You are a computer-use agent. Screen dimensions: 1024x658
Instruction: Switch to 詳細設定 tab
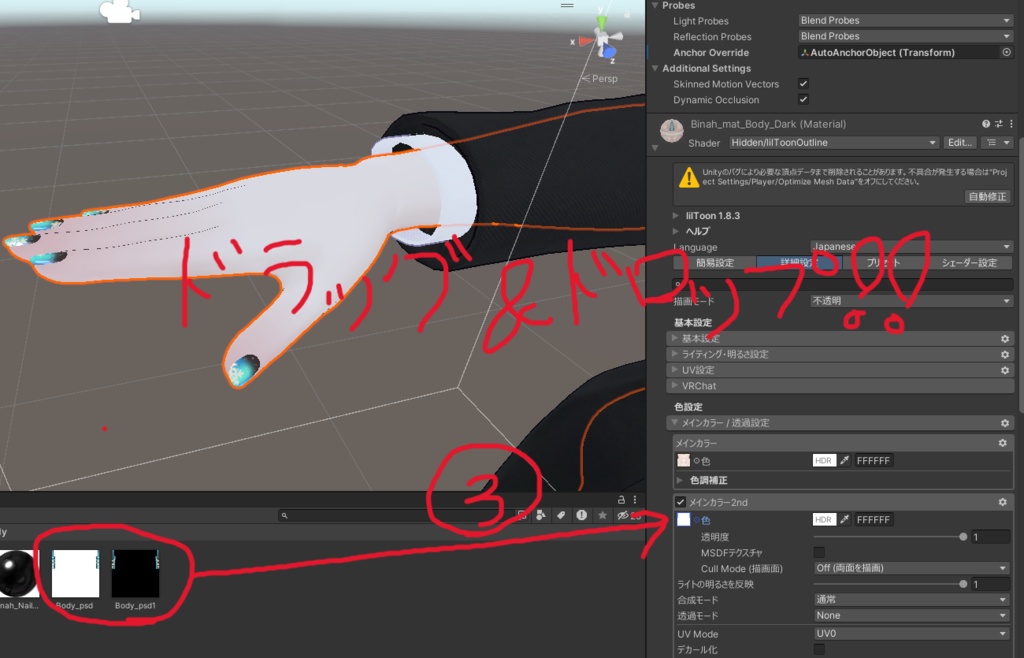(799, 262)
